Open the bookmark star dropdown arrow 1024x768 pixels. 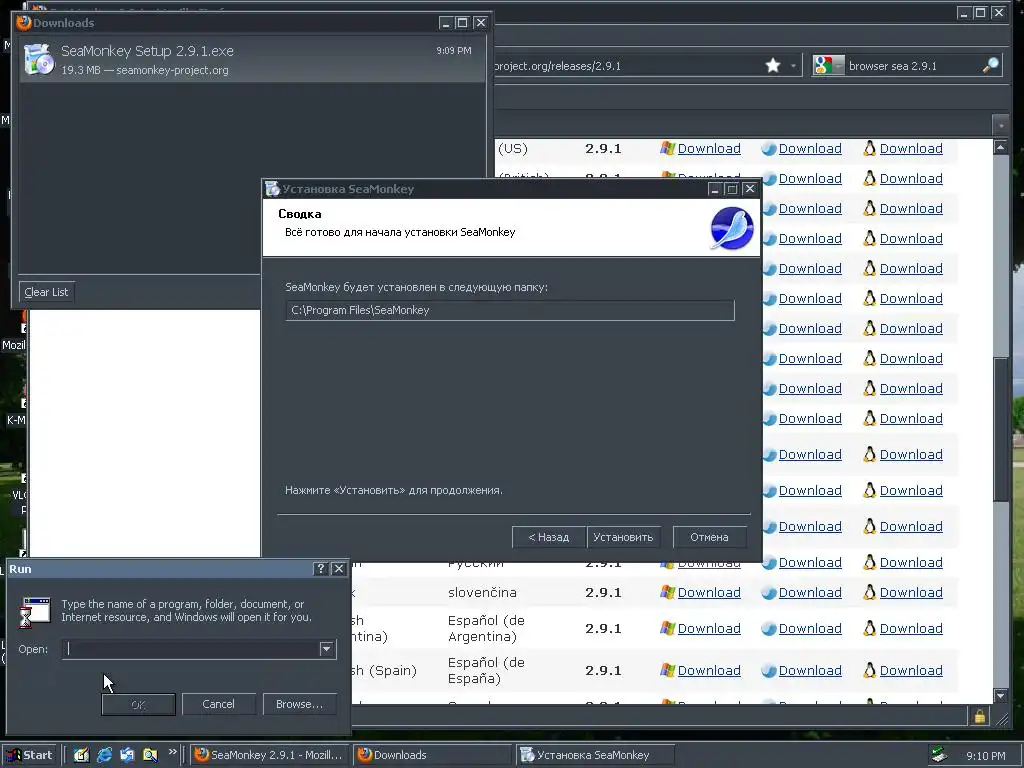point(793,66)
